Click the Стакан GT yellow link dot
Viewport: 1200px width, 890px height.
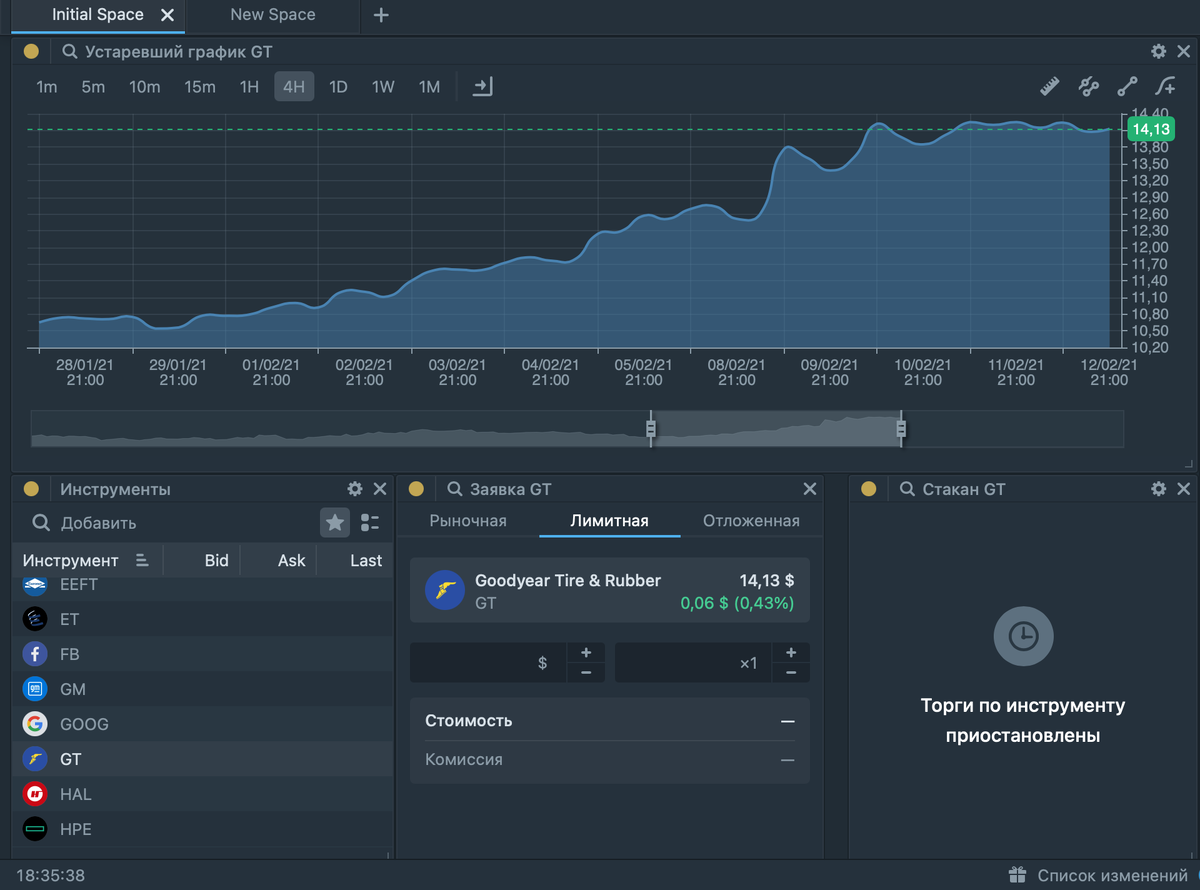[868, 489]
